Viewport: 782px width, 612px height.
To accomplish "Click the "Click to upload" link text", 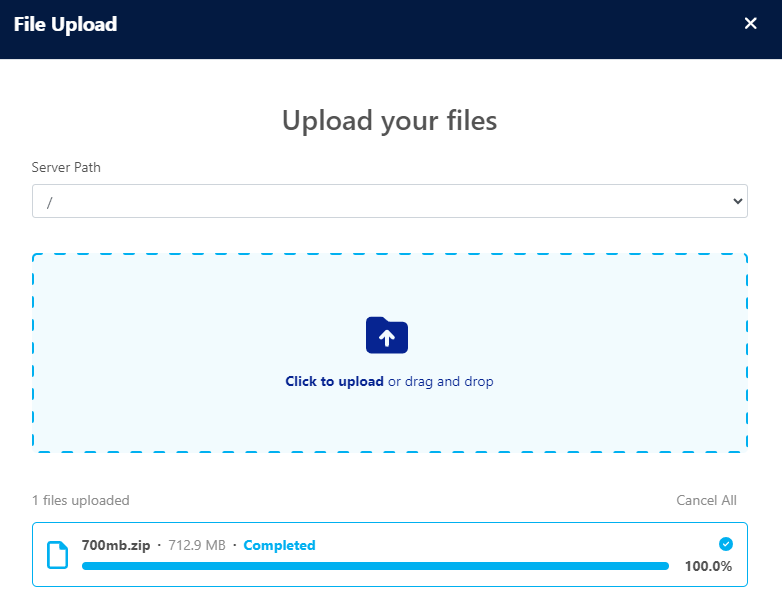I will (x=334, y=382).
